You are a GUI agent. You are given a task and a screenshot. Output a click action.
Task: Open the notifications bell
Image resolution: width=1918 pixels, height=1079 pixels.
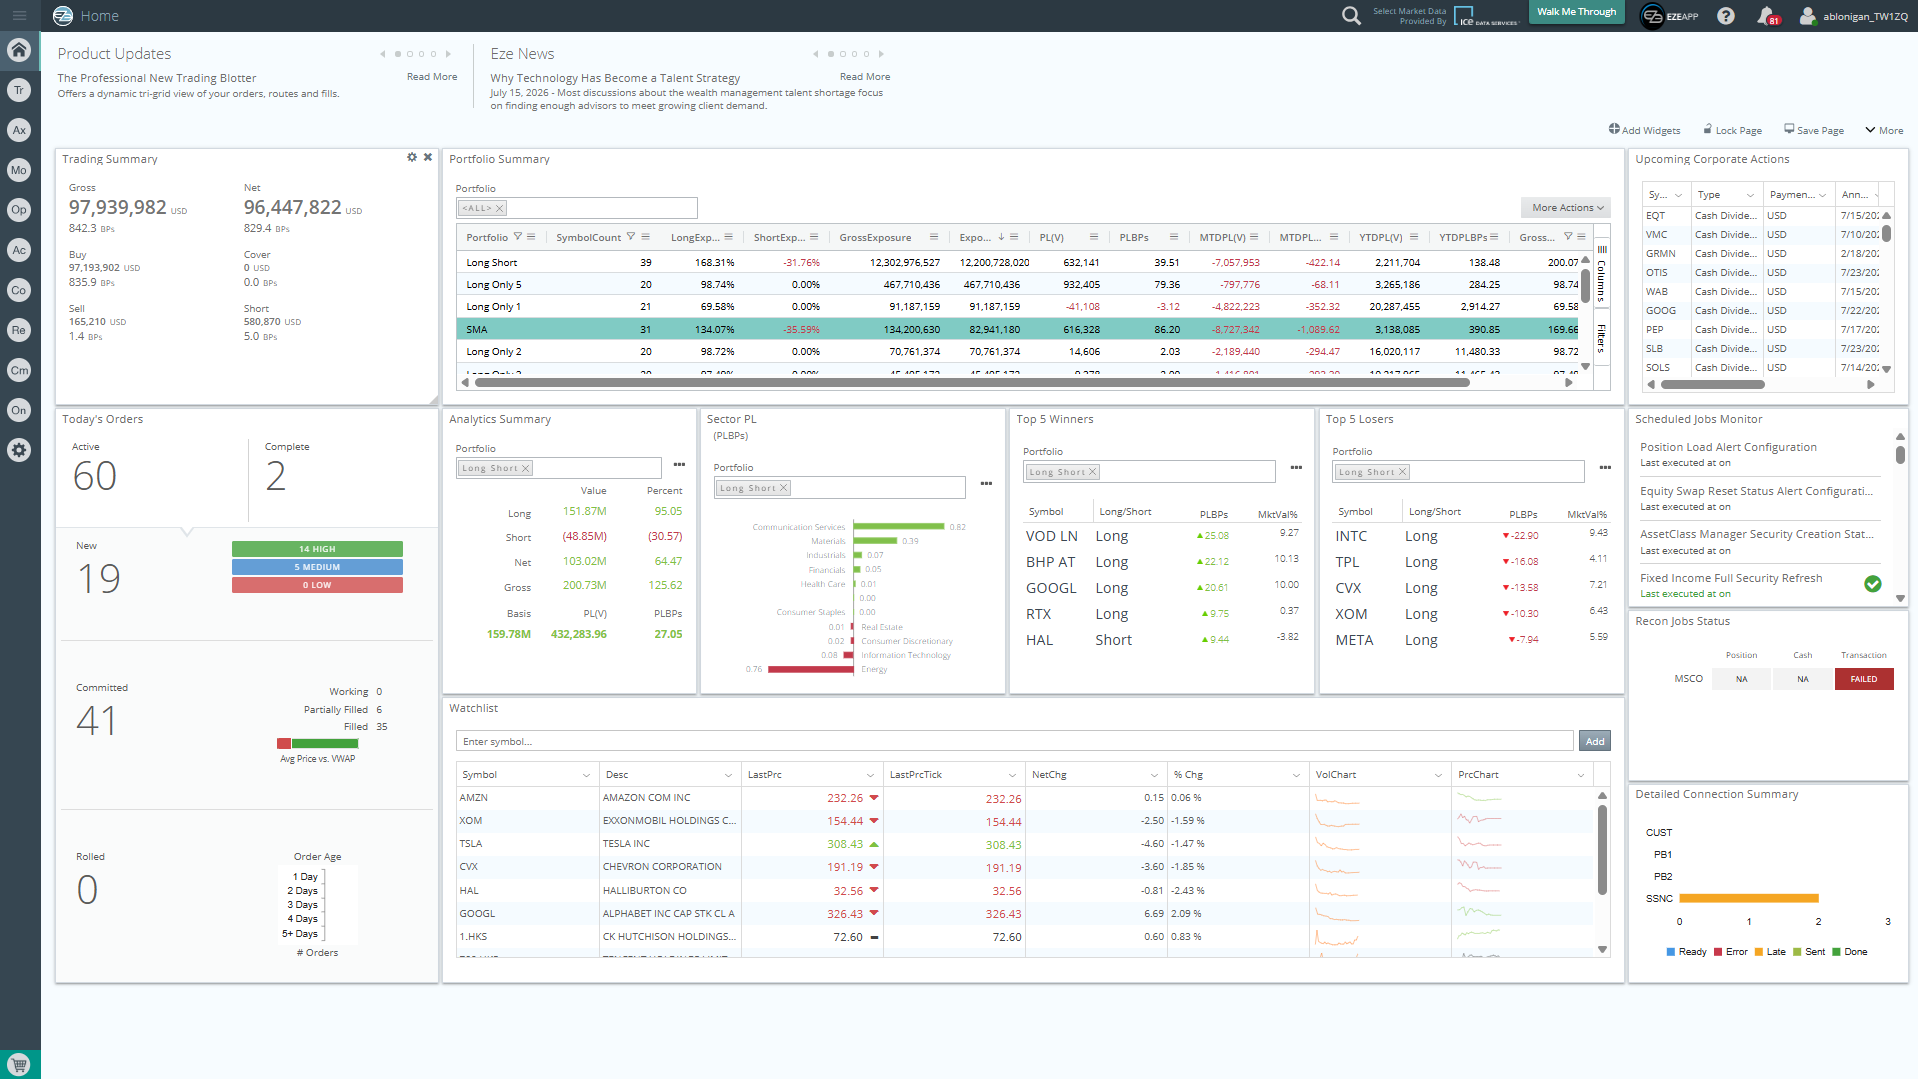pos(1766,16)
